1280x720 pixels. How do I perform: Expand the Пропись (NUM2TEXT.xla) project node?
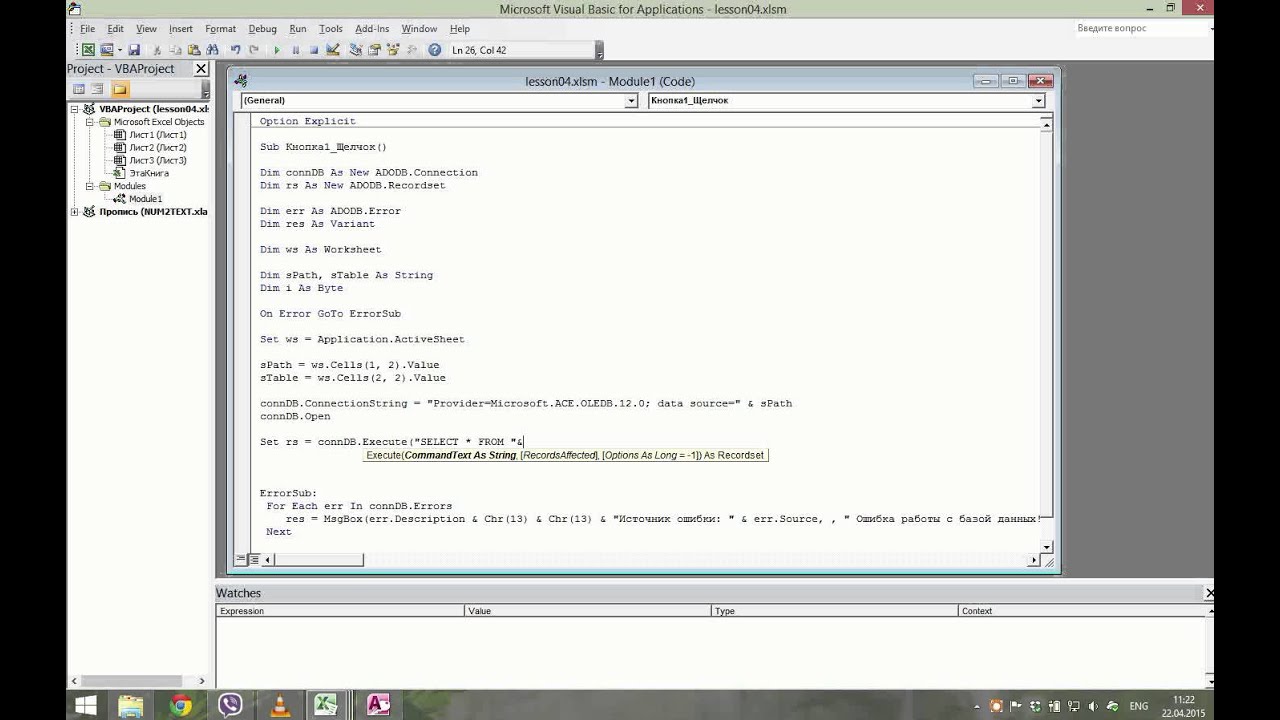75,212
